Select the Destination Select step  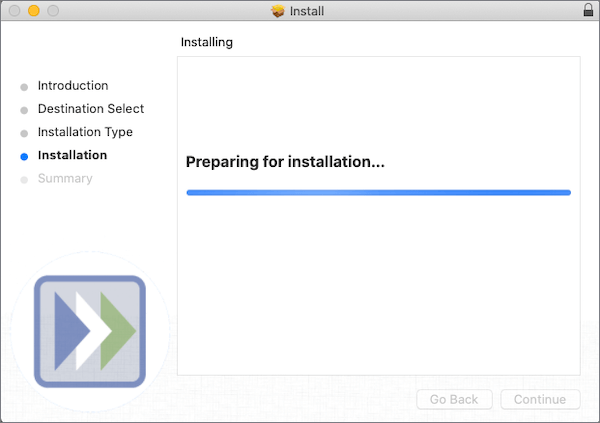click(91, 109)
